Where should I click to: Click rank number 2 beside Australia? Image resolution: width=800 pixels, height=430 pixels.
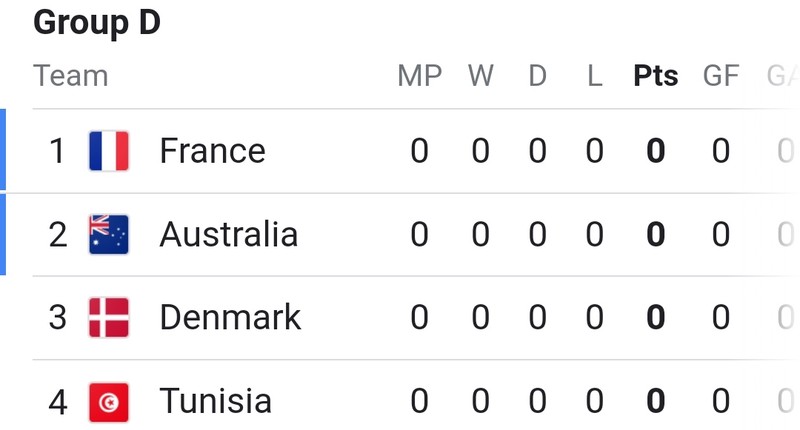click(x=58, y=235)
